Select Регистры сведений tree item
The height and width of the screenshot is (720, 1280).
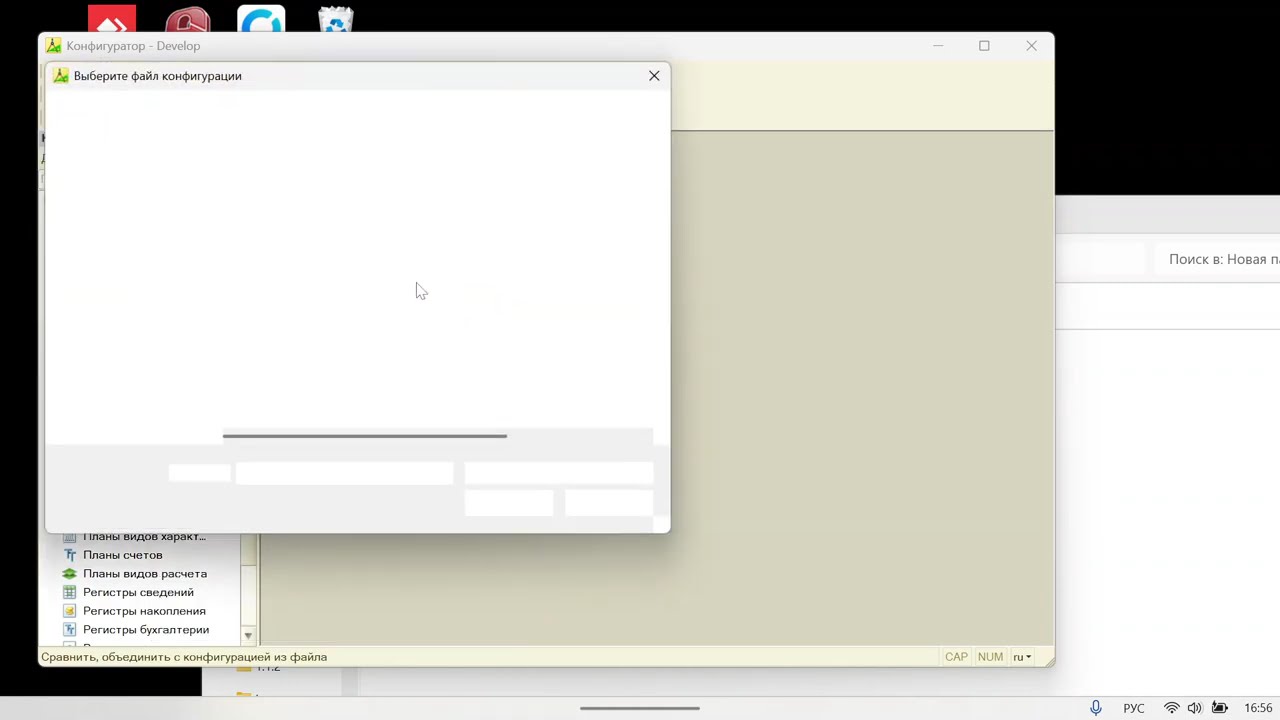pyautogui.click(x=138, y=592)
